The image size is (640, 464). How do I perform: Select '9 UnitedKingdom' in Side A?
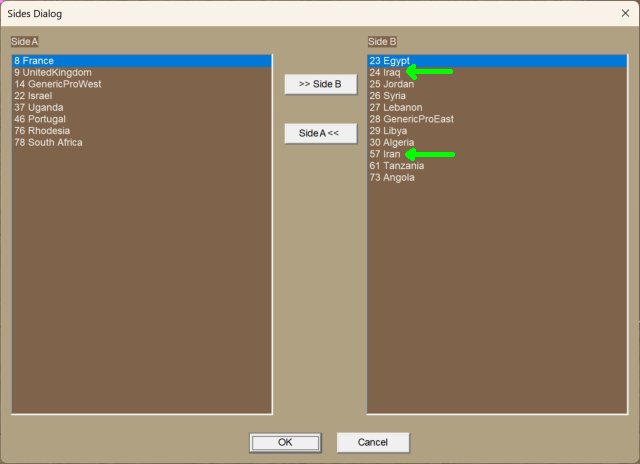142,73
